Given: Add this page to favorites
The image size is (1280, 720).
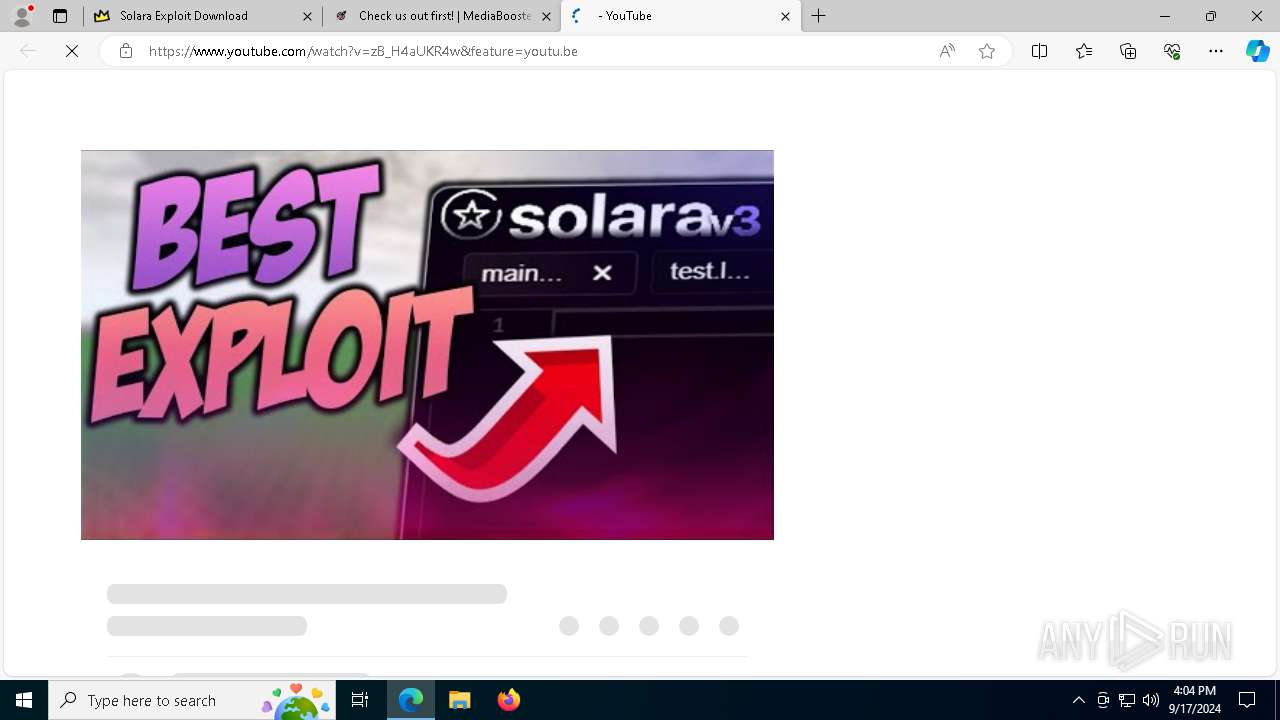Looking at the screenshot, I should (x=987, y=51).
